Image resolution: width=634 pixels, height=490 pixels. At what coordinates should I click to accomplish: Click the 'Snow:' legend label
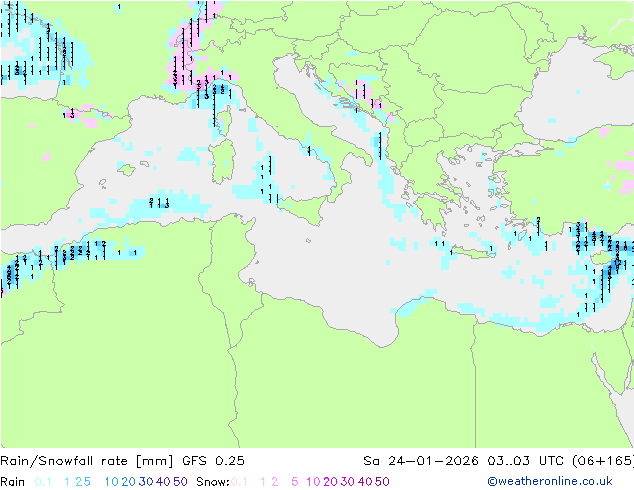click(x=213, y=482)
